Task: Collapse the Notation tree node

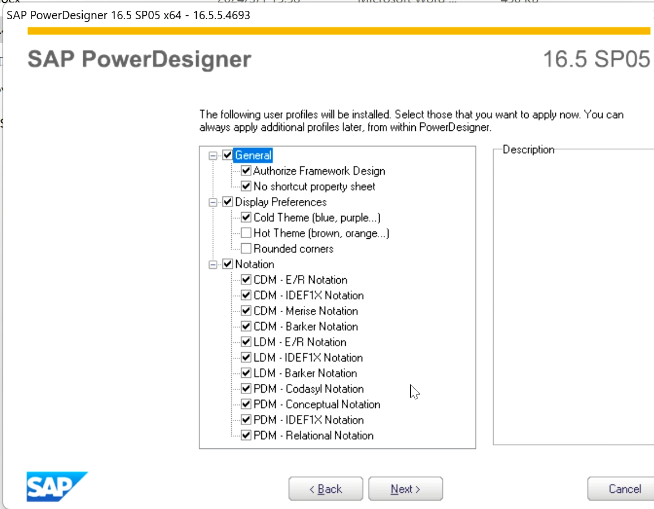Action: coord(213,264)
